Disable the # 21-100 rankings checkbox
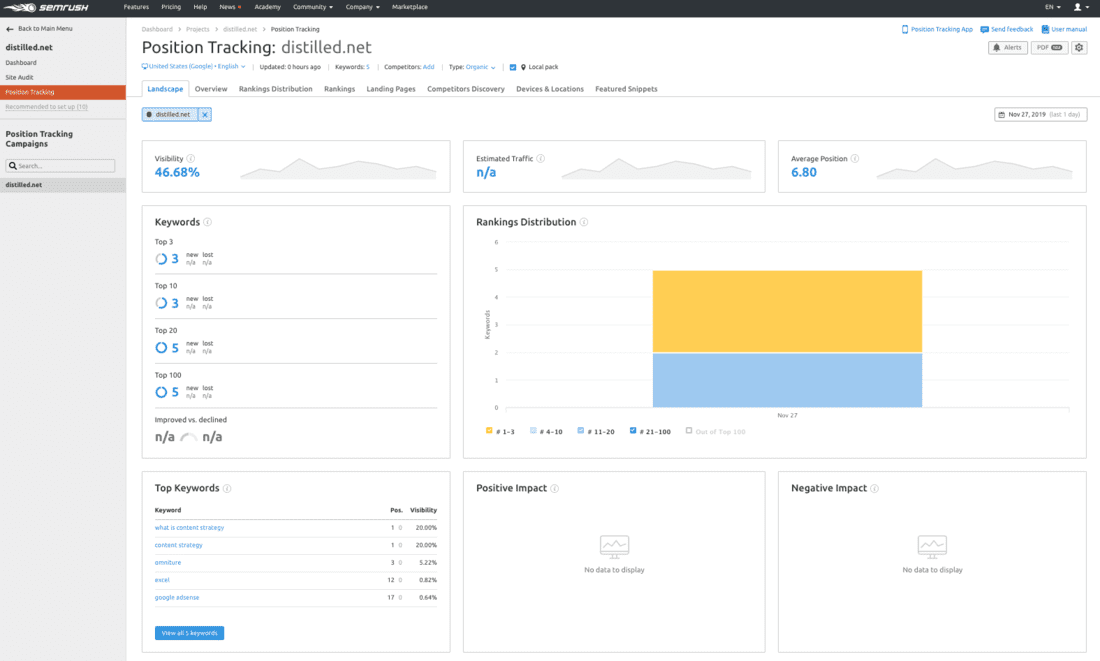1100x661 pixels. click(x=633, y=430)
